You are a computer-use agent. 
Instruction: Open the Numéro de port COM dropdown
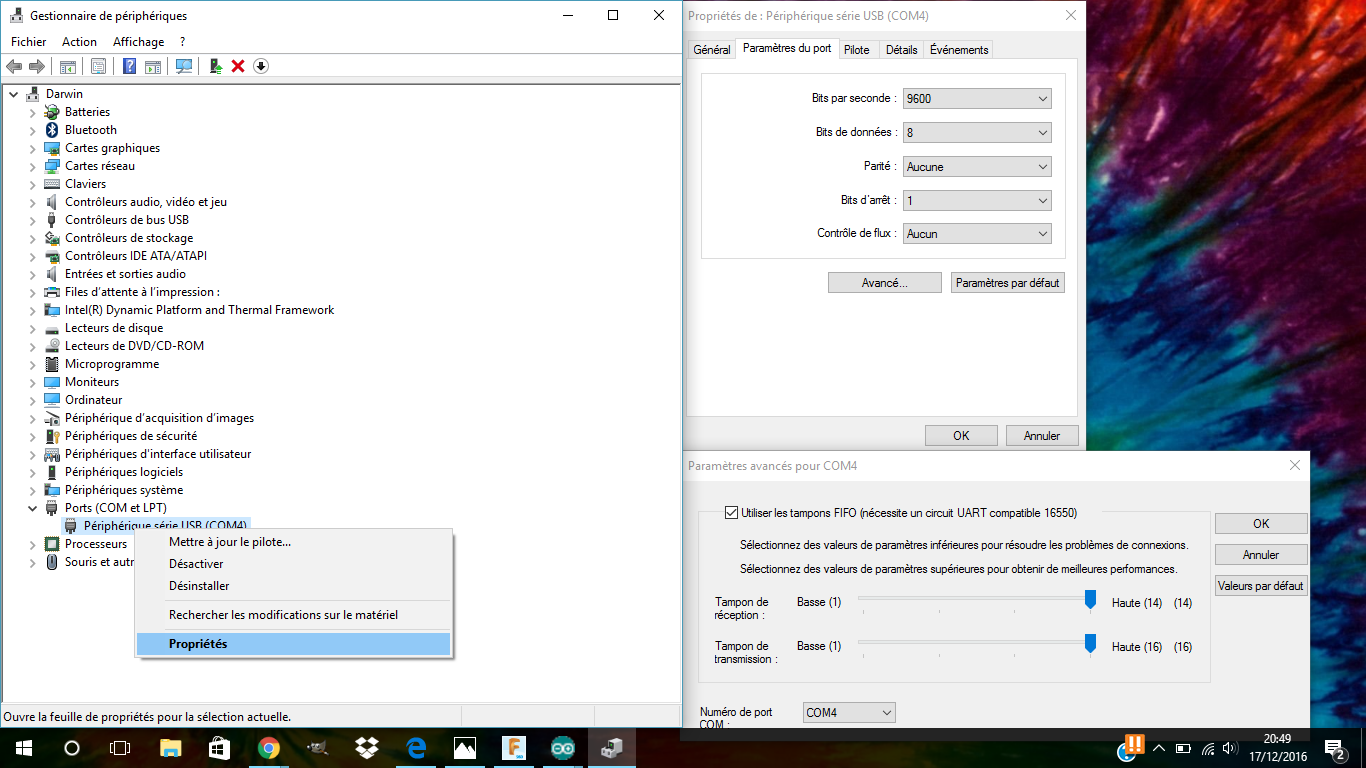(849, 713)
